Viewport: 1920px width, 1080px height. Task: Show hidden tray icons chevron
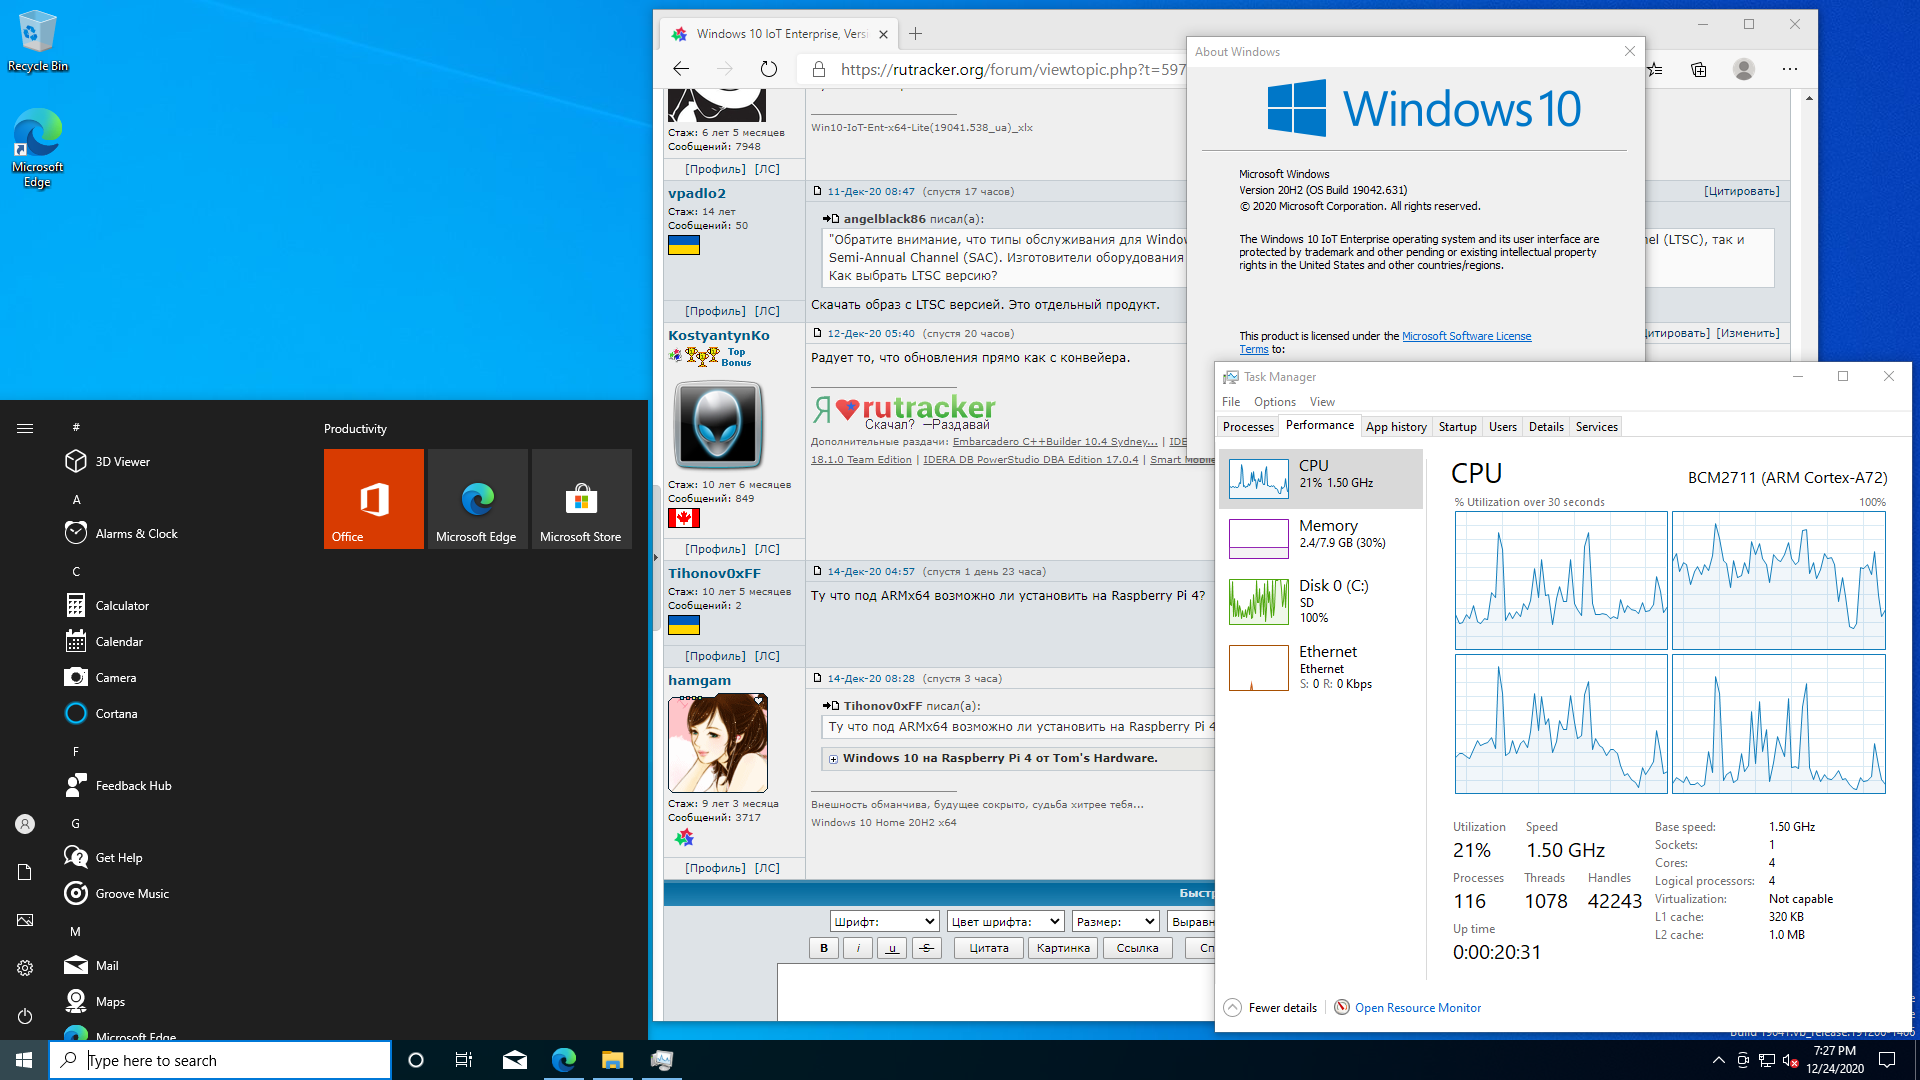click(x=1718, y=1060)
